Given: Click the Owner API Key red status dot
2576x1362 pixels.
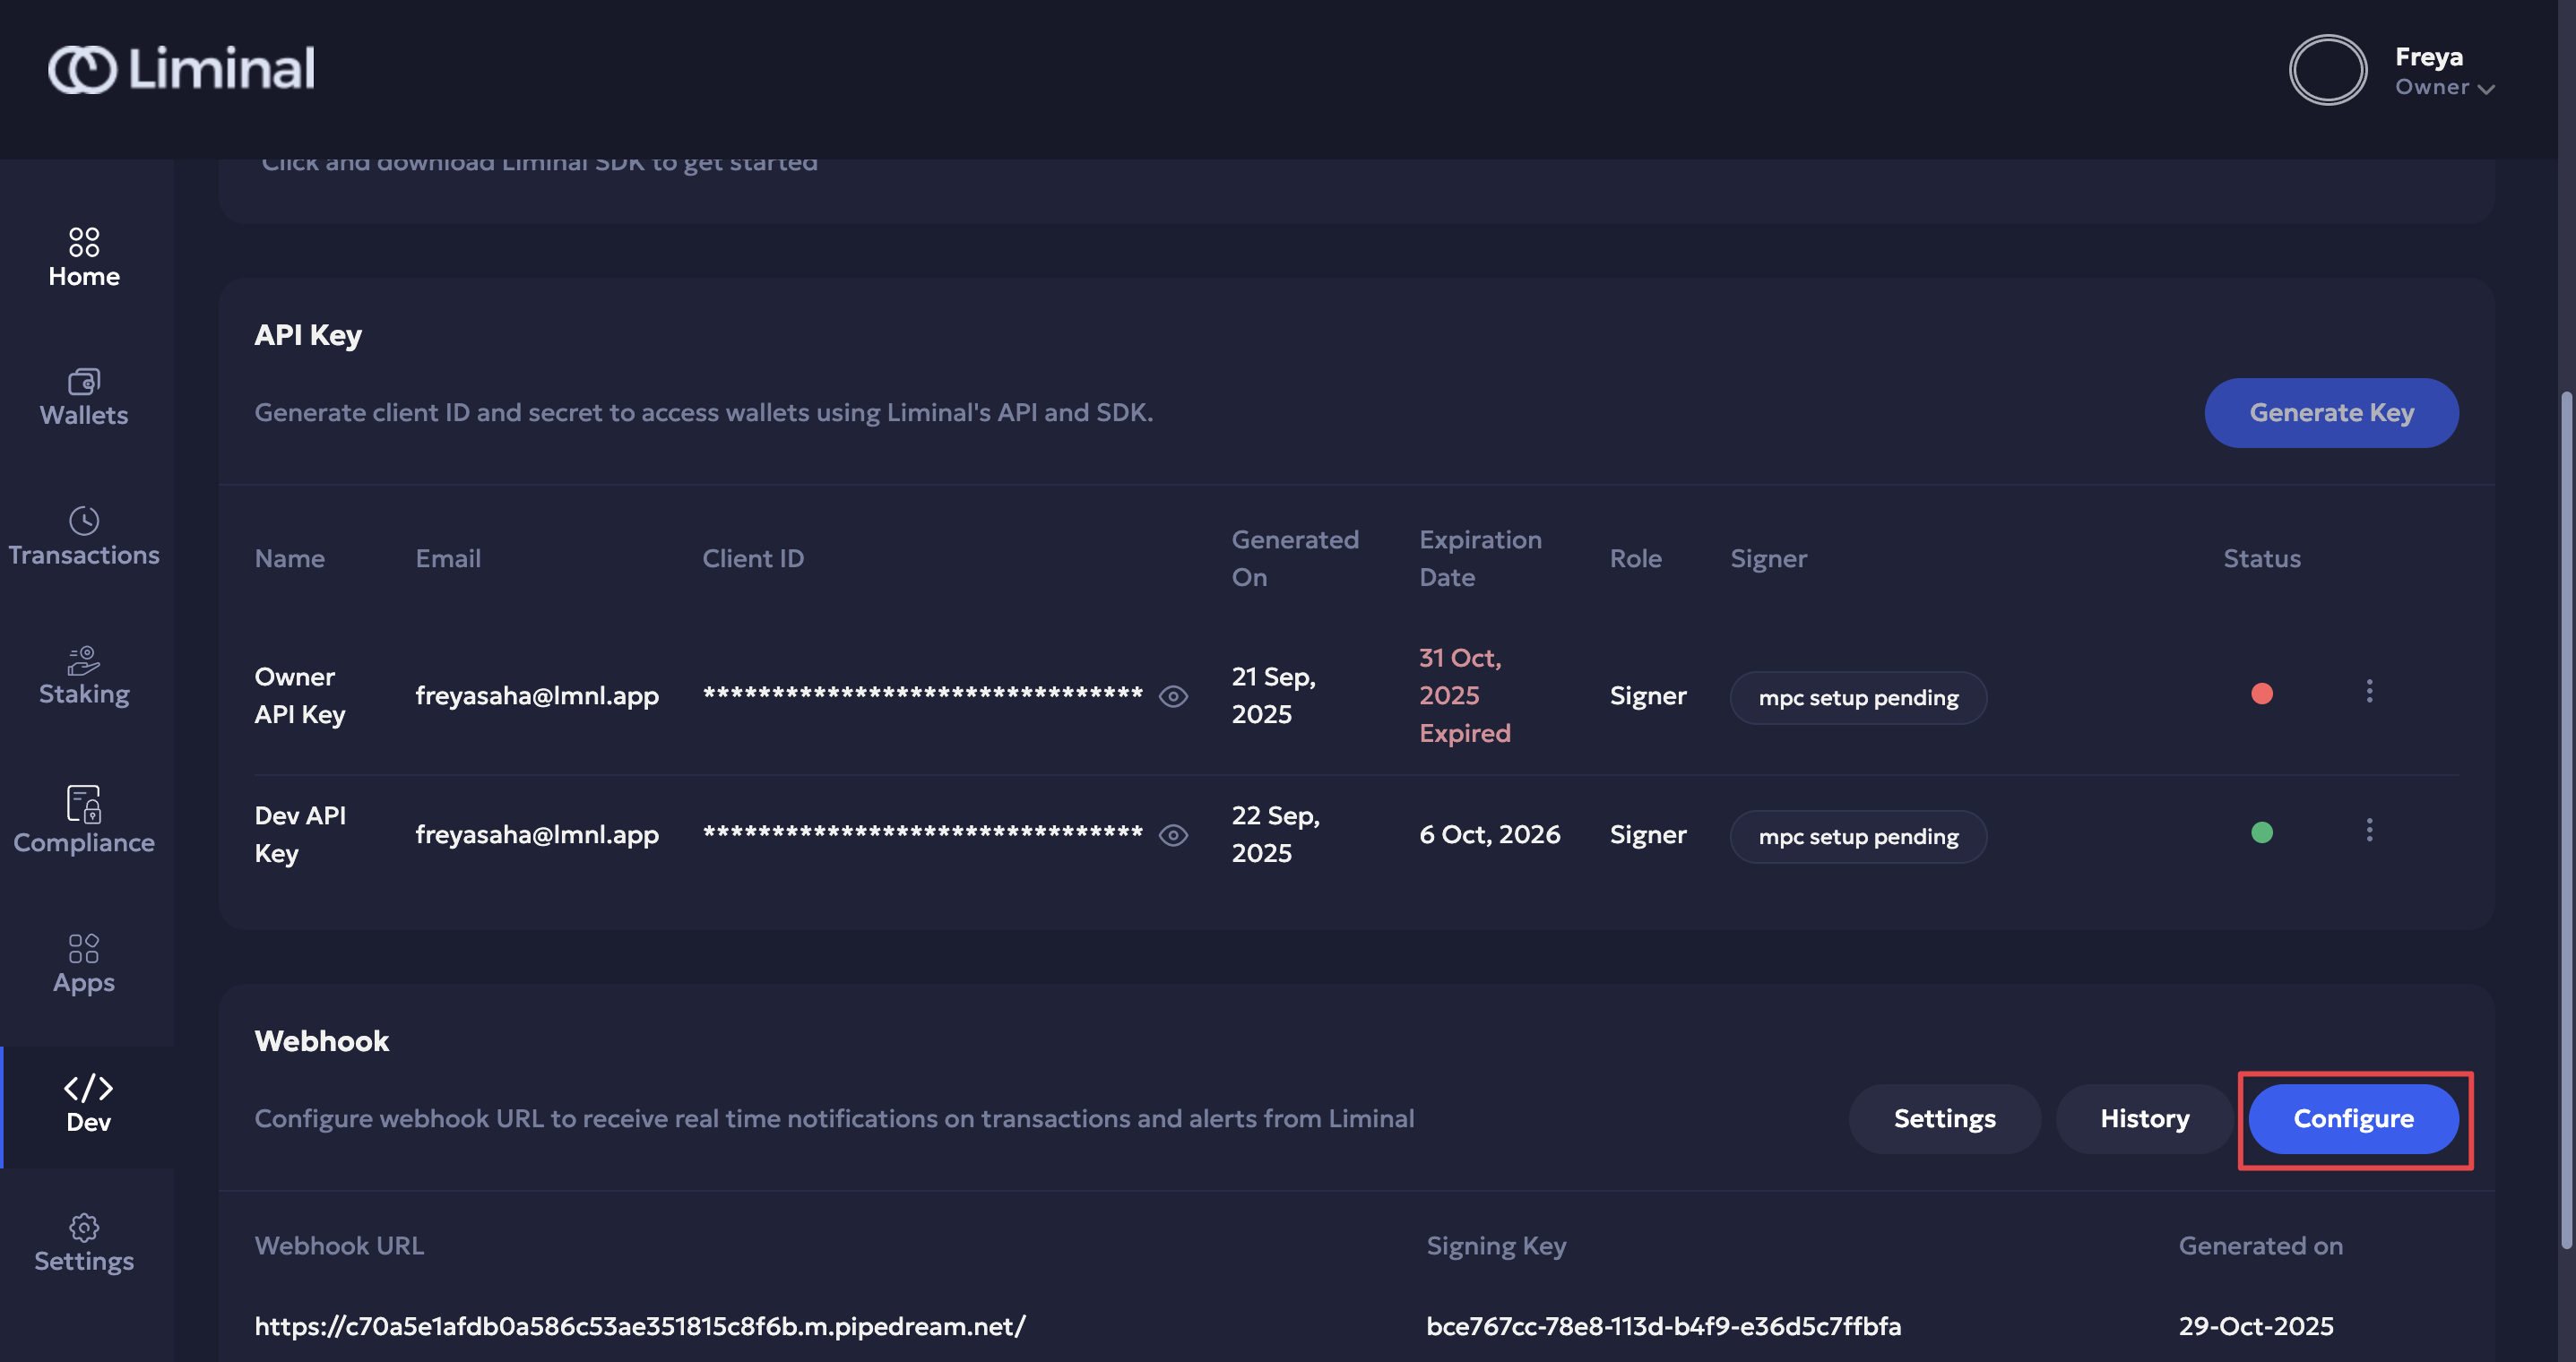Looking at the screenshot, I should click(x=2261, y=694).
